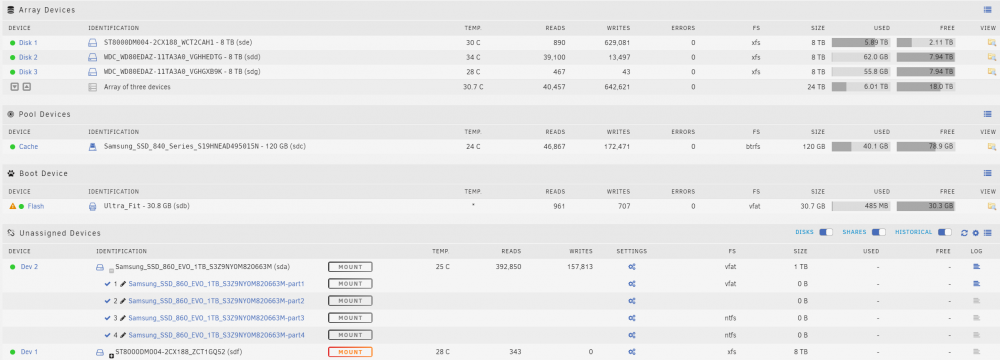Collapse the Dev 2 Samsung SSD partition list
This screenshot has height=360, width=1000.
click(112, 271)
